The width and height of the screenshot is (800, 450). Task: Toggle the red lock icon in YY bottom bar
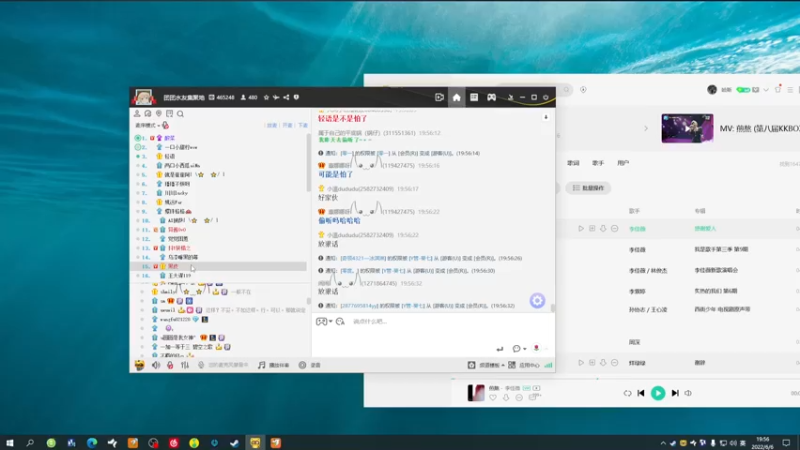pos(170,365)
